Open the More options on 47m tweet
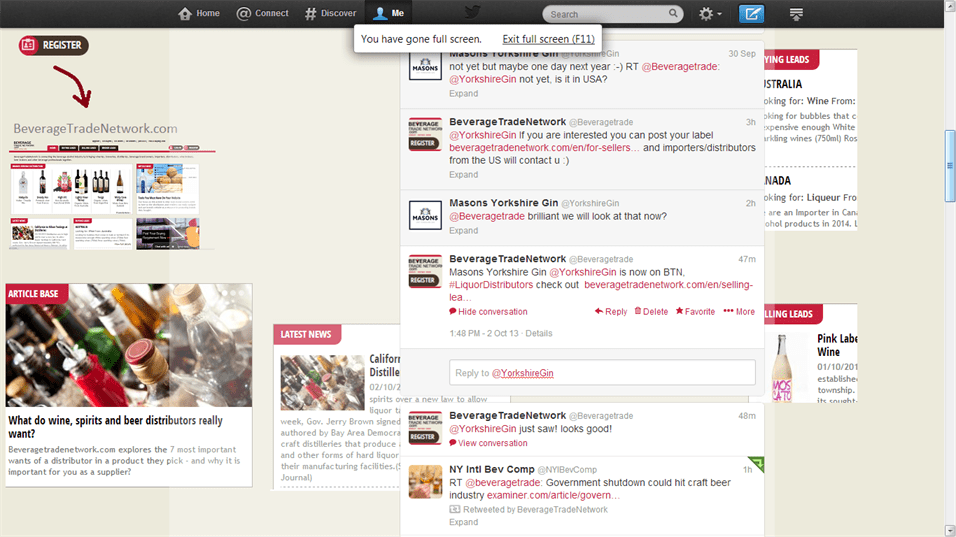956x537 pixels. click(739, 311)
